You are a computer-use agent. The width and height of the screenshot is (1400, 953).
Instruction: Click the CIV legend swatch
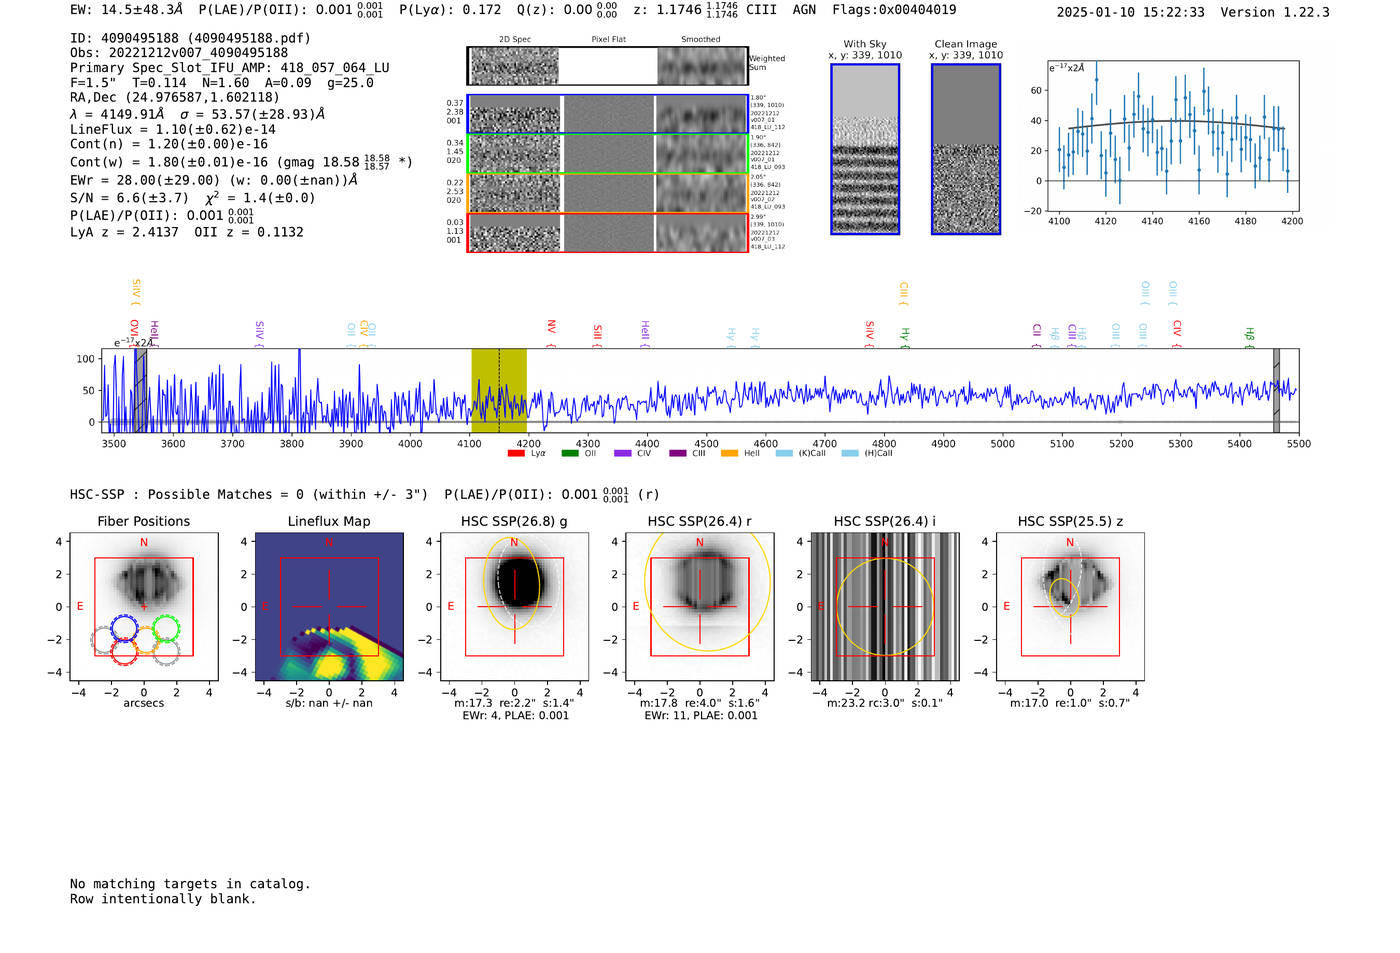623,454
